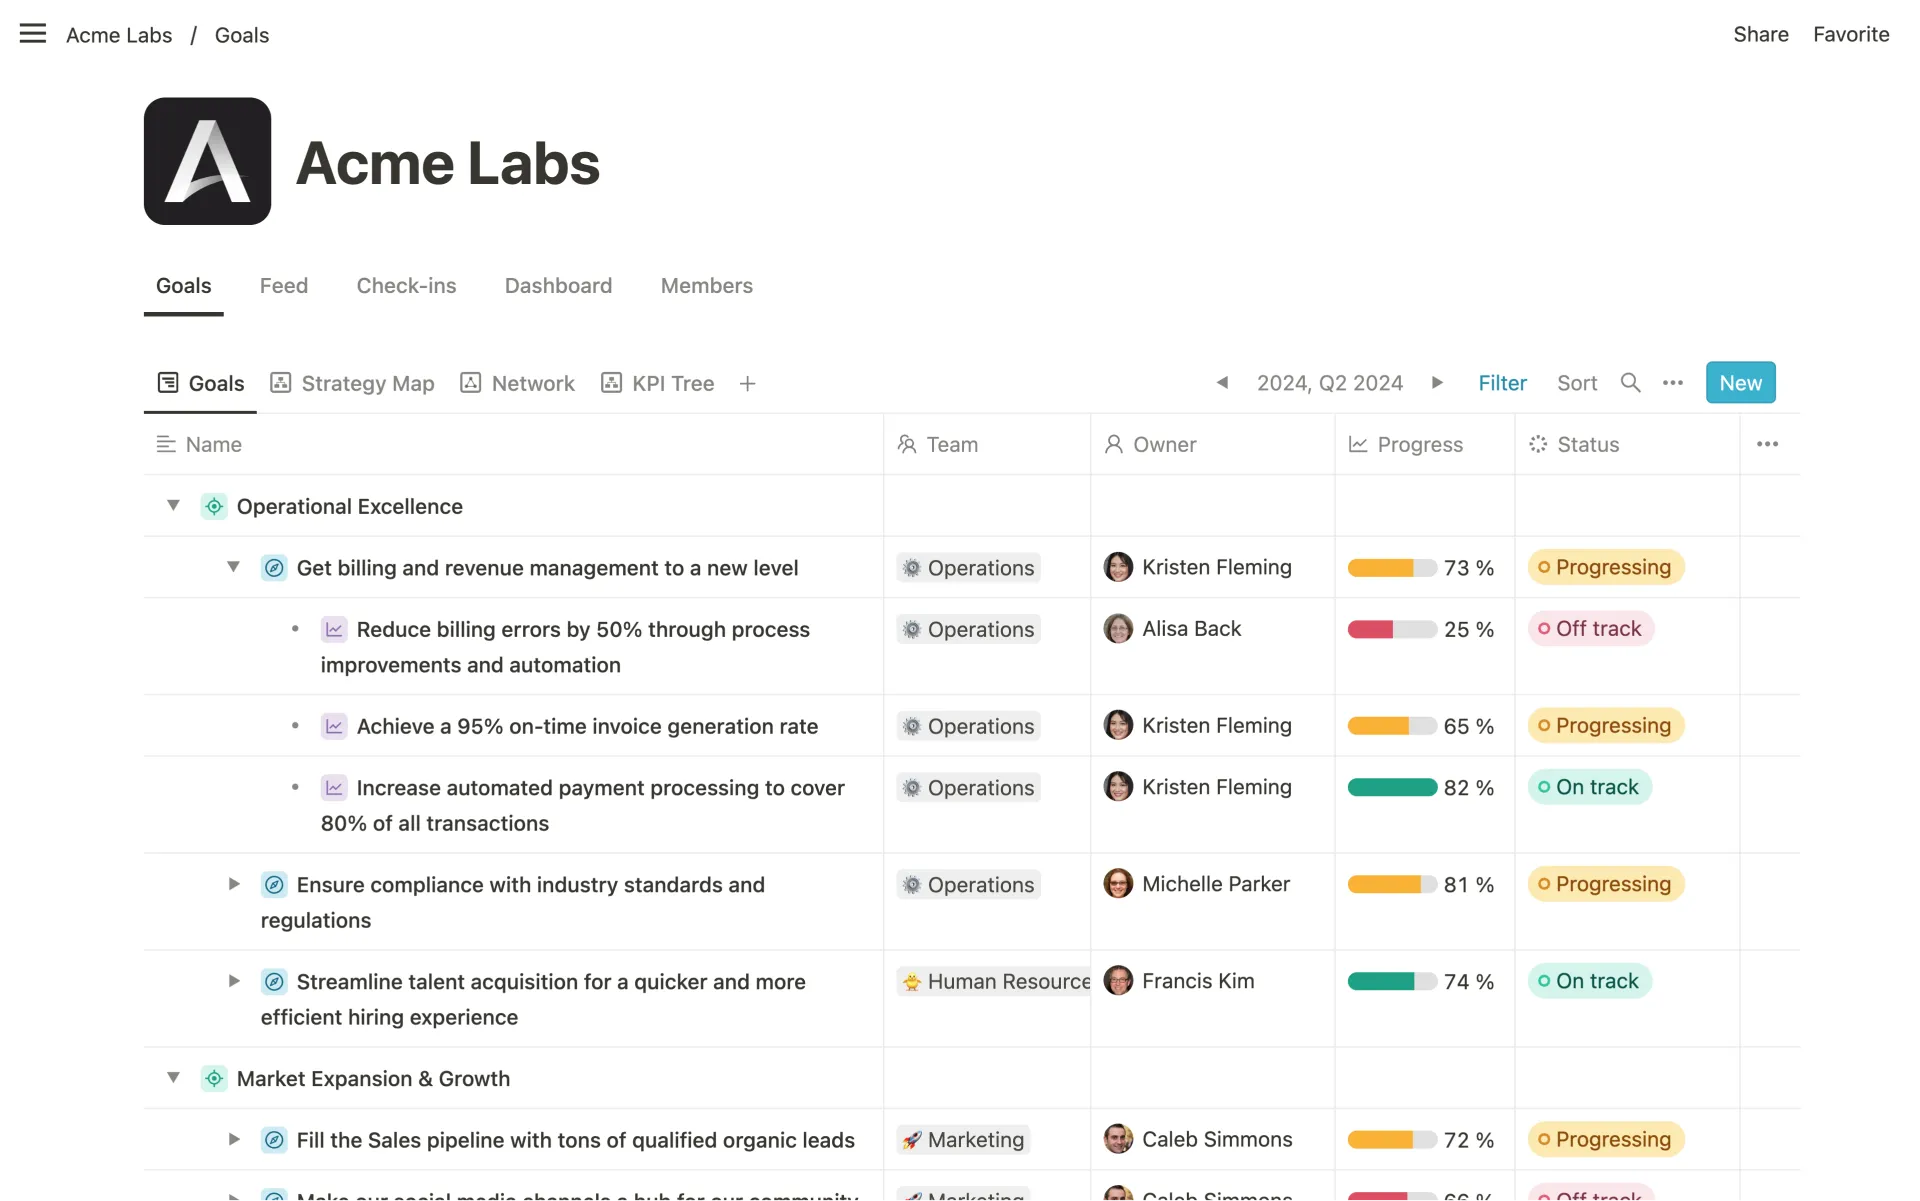1920x1201 pixels.
Task: Click Kristen Fleming's avatar in the billing row
Action: click(x=1118, y=567)
